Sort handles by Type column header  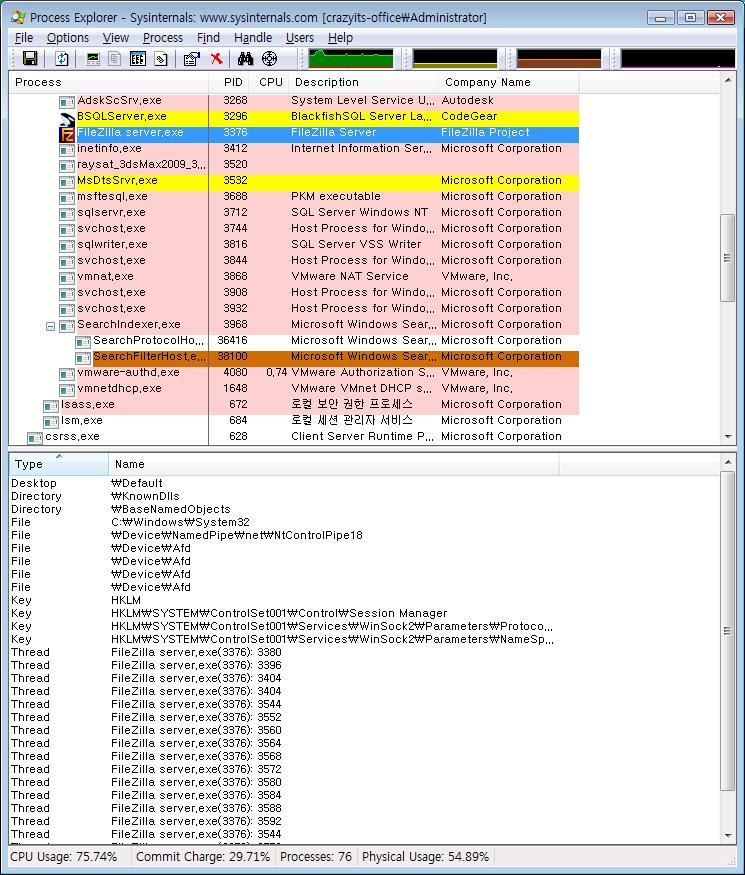59,464
